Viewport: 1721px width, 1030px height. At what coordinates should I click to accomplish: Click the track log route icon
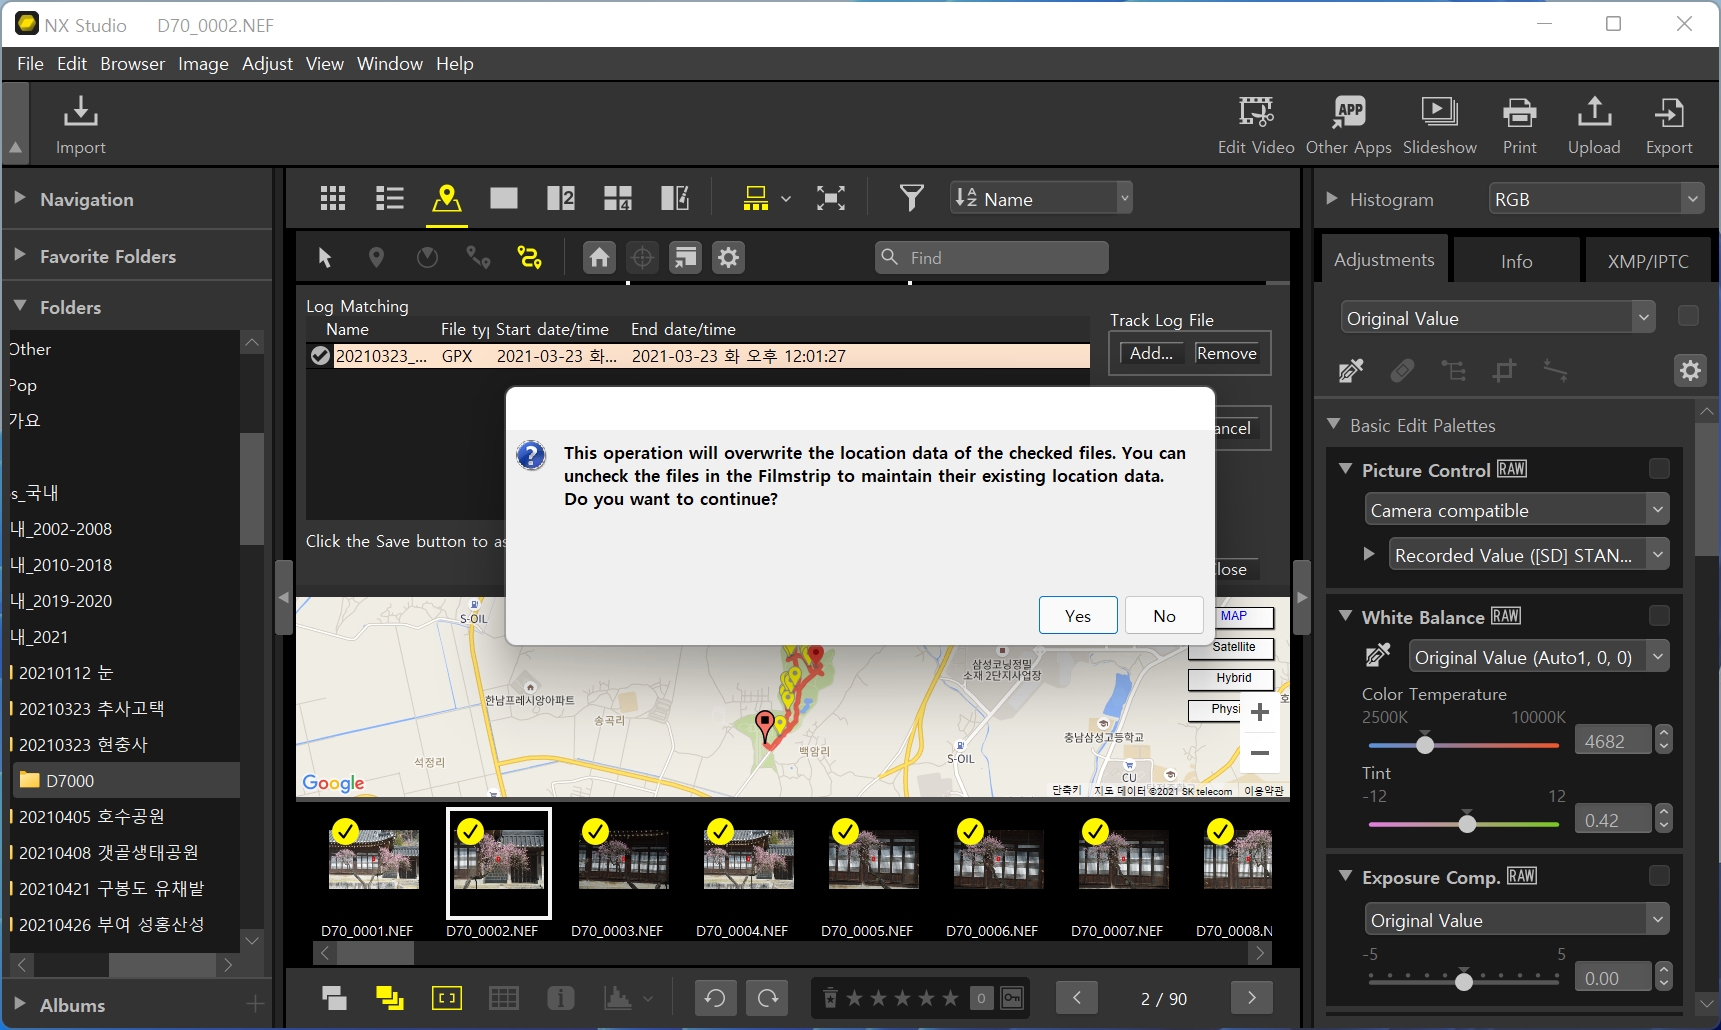click(x=529, y=258)
